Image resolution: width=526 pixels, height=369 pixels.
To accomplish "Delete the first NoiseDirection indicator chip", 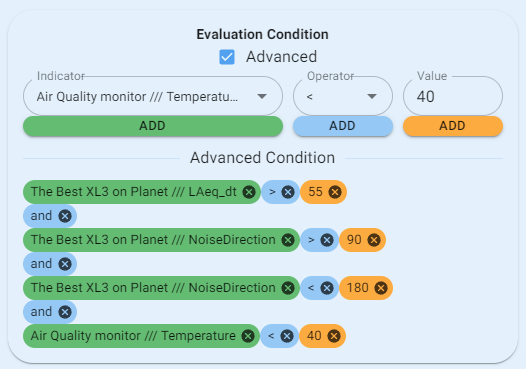I will (x=288, y=240).
